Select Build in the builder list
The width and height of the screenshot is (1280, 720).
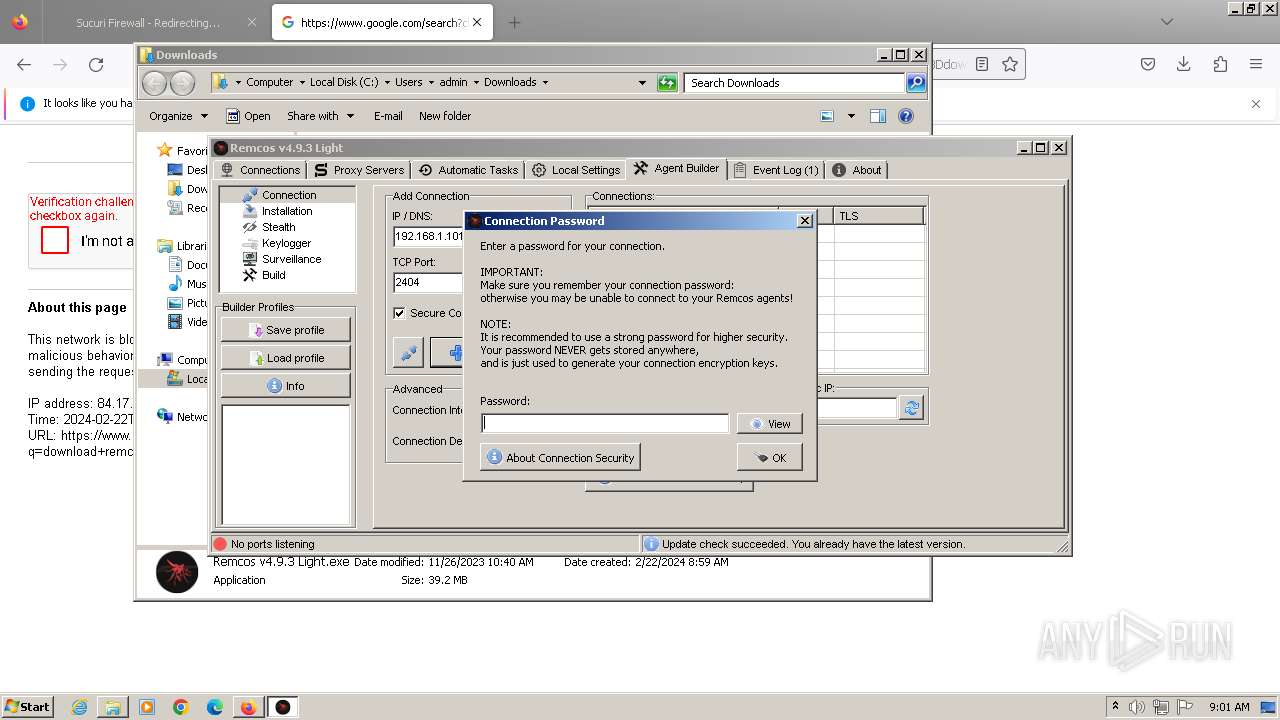pyautogui.click(x=273, y=275)
